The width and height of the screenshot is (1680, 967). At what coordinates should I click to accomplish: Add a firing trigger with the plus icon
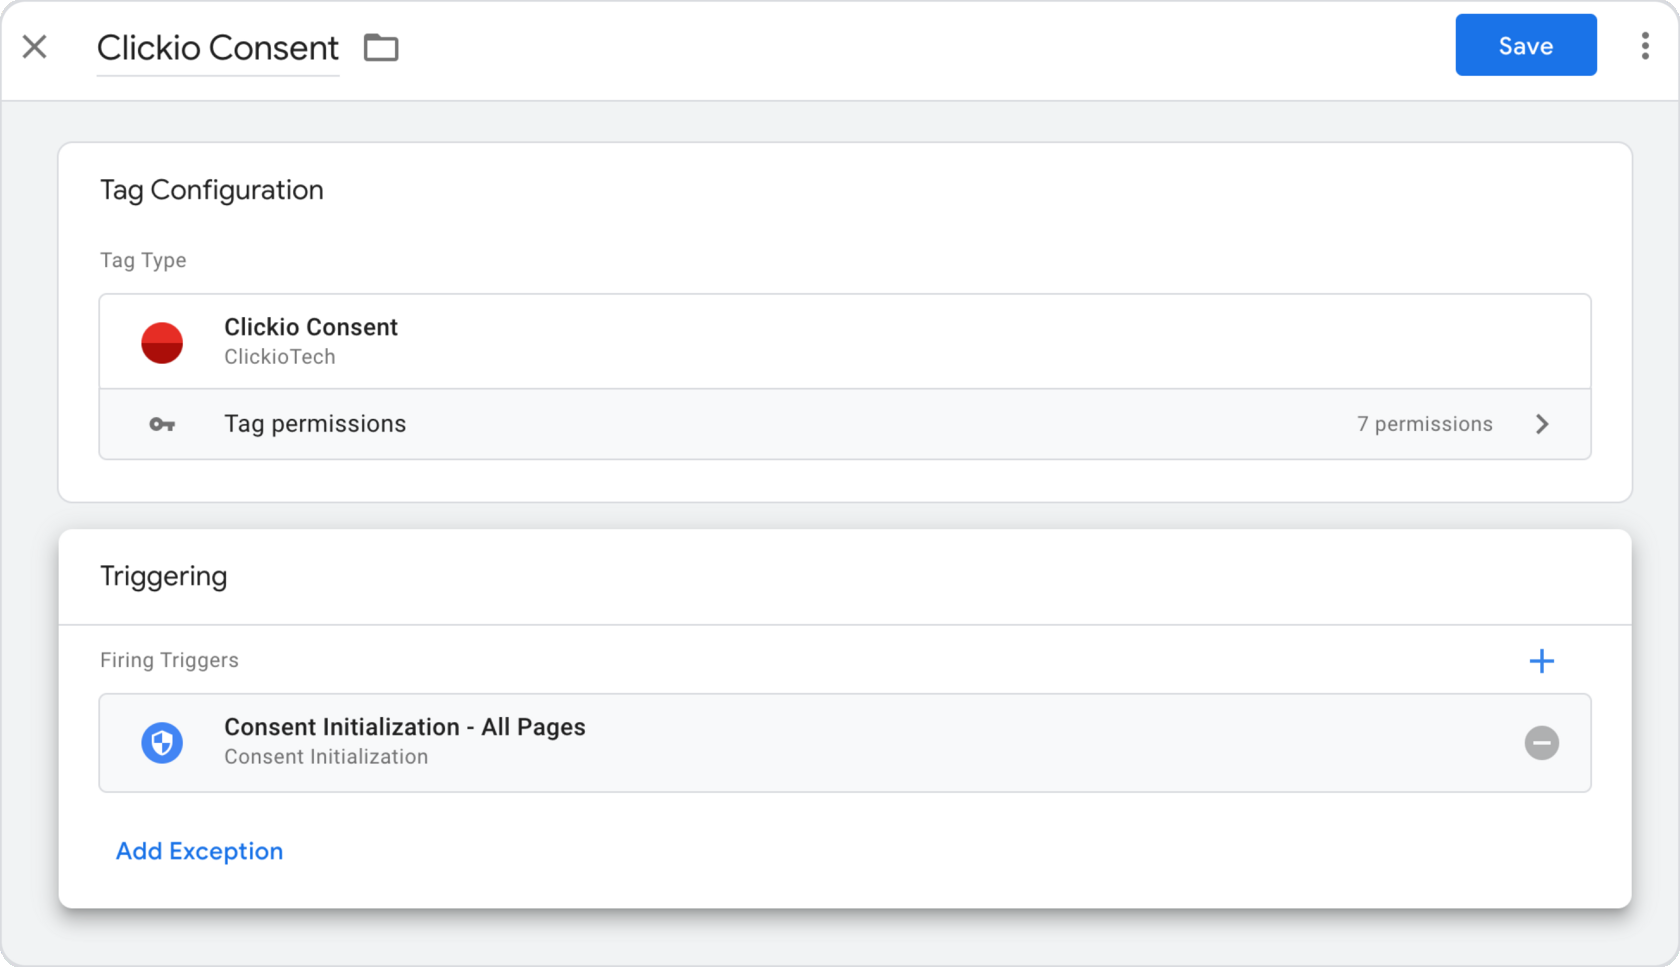[1541, 661]
